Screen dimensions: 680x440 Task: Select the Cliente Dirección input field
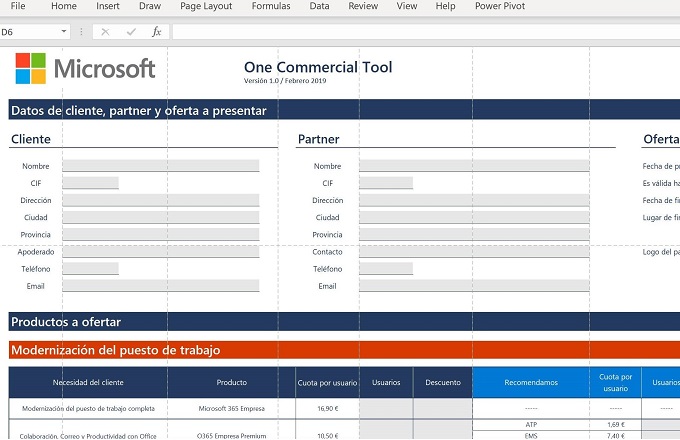pyautogui.click(x=161, y=200)
